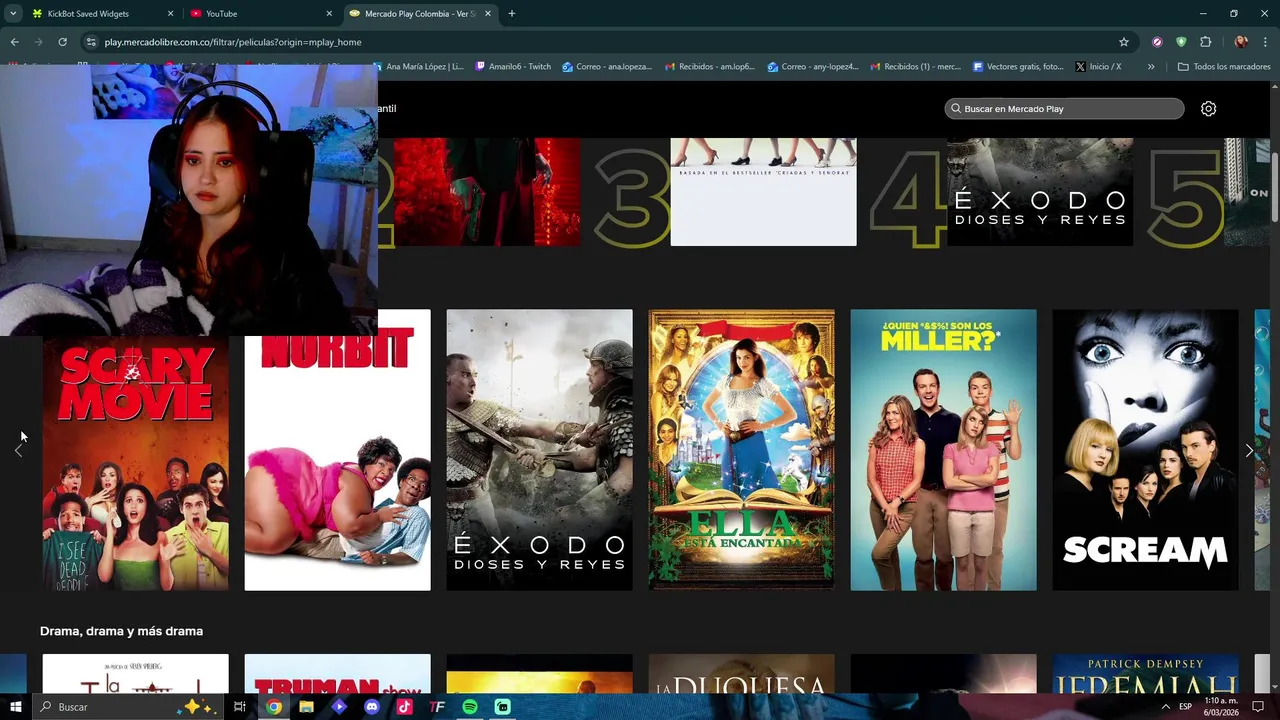Open the TF app on taskbar
Screen dimensions: 1280x720
coord(437,707)
